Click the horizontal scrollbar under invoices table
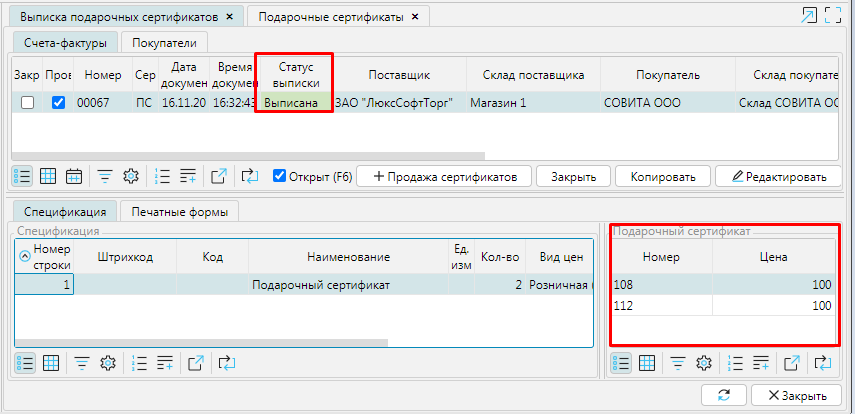 click(x=250, y=156)
